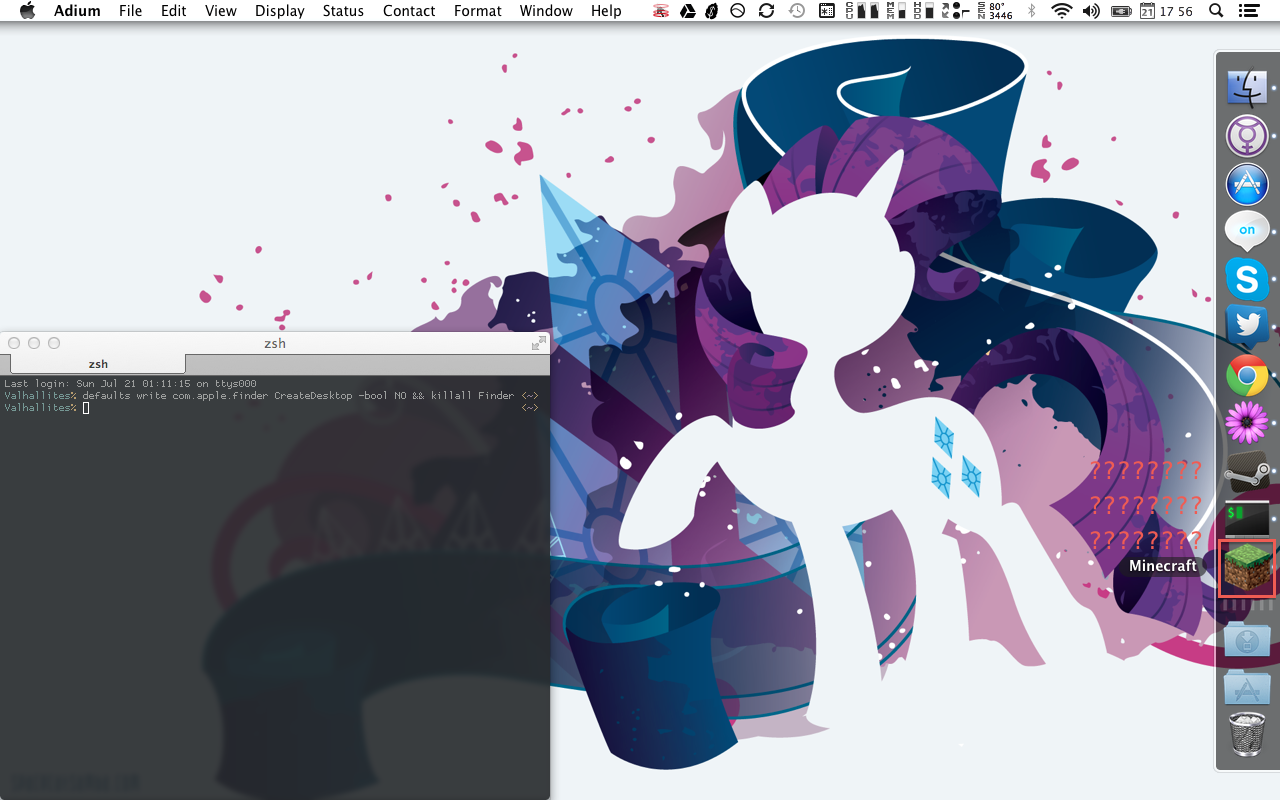Click the circle-slash icon in menu bar

point(738,11)
